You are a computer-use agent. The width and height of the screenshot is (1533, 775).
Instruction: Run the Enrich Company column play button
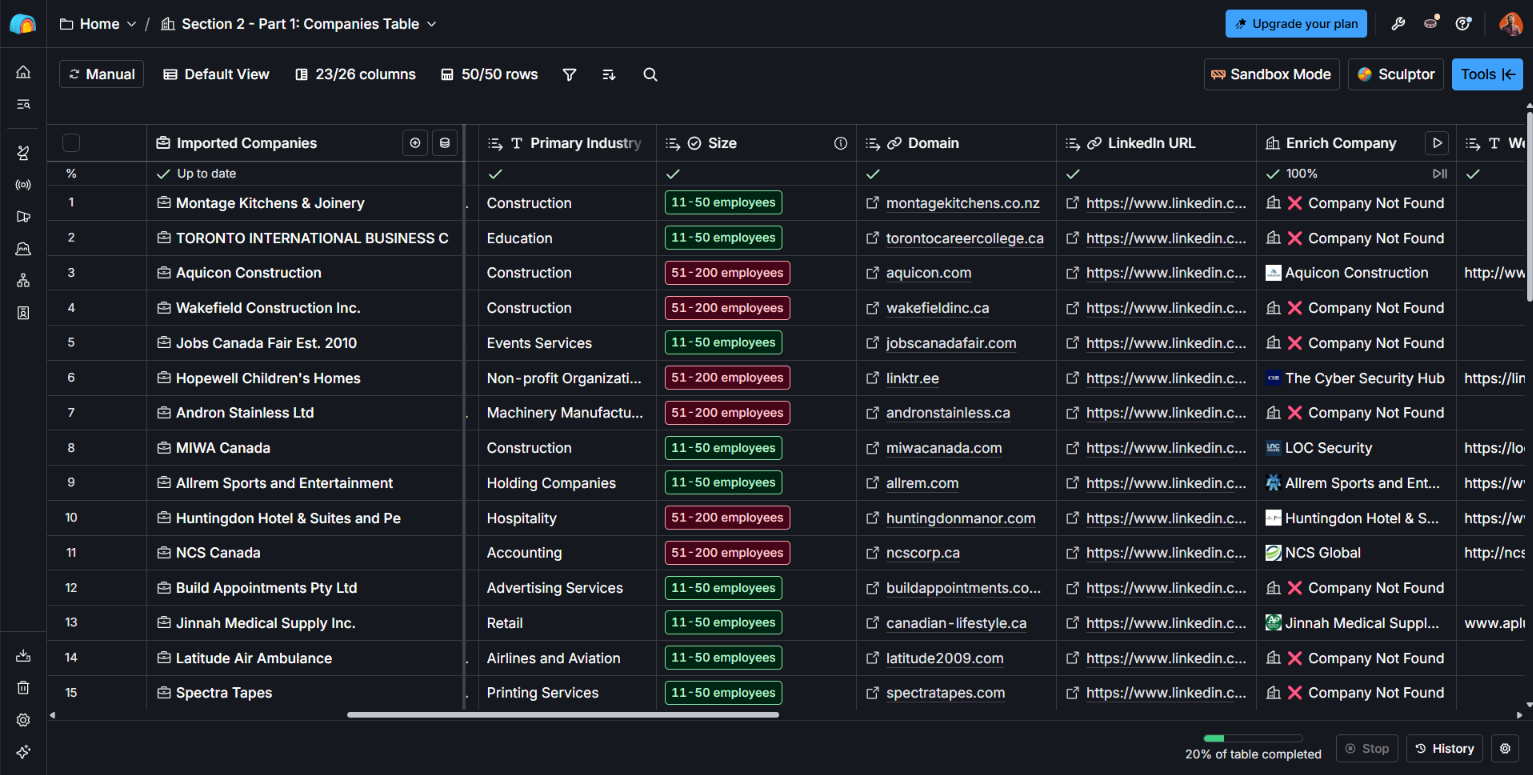pyautogui.click(x=1437, y=143)
